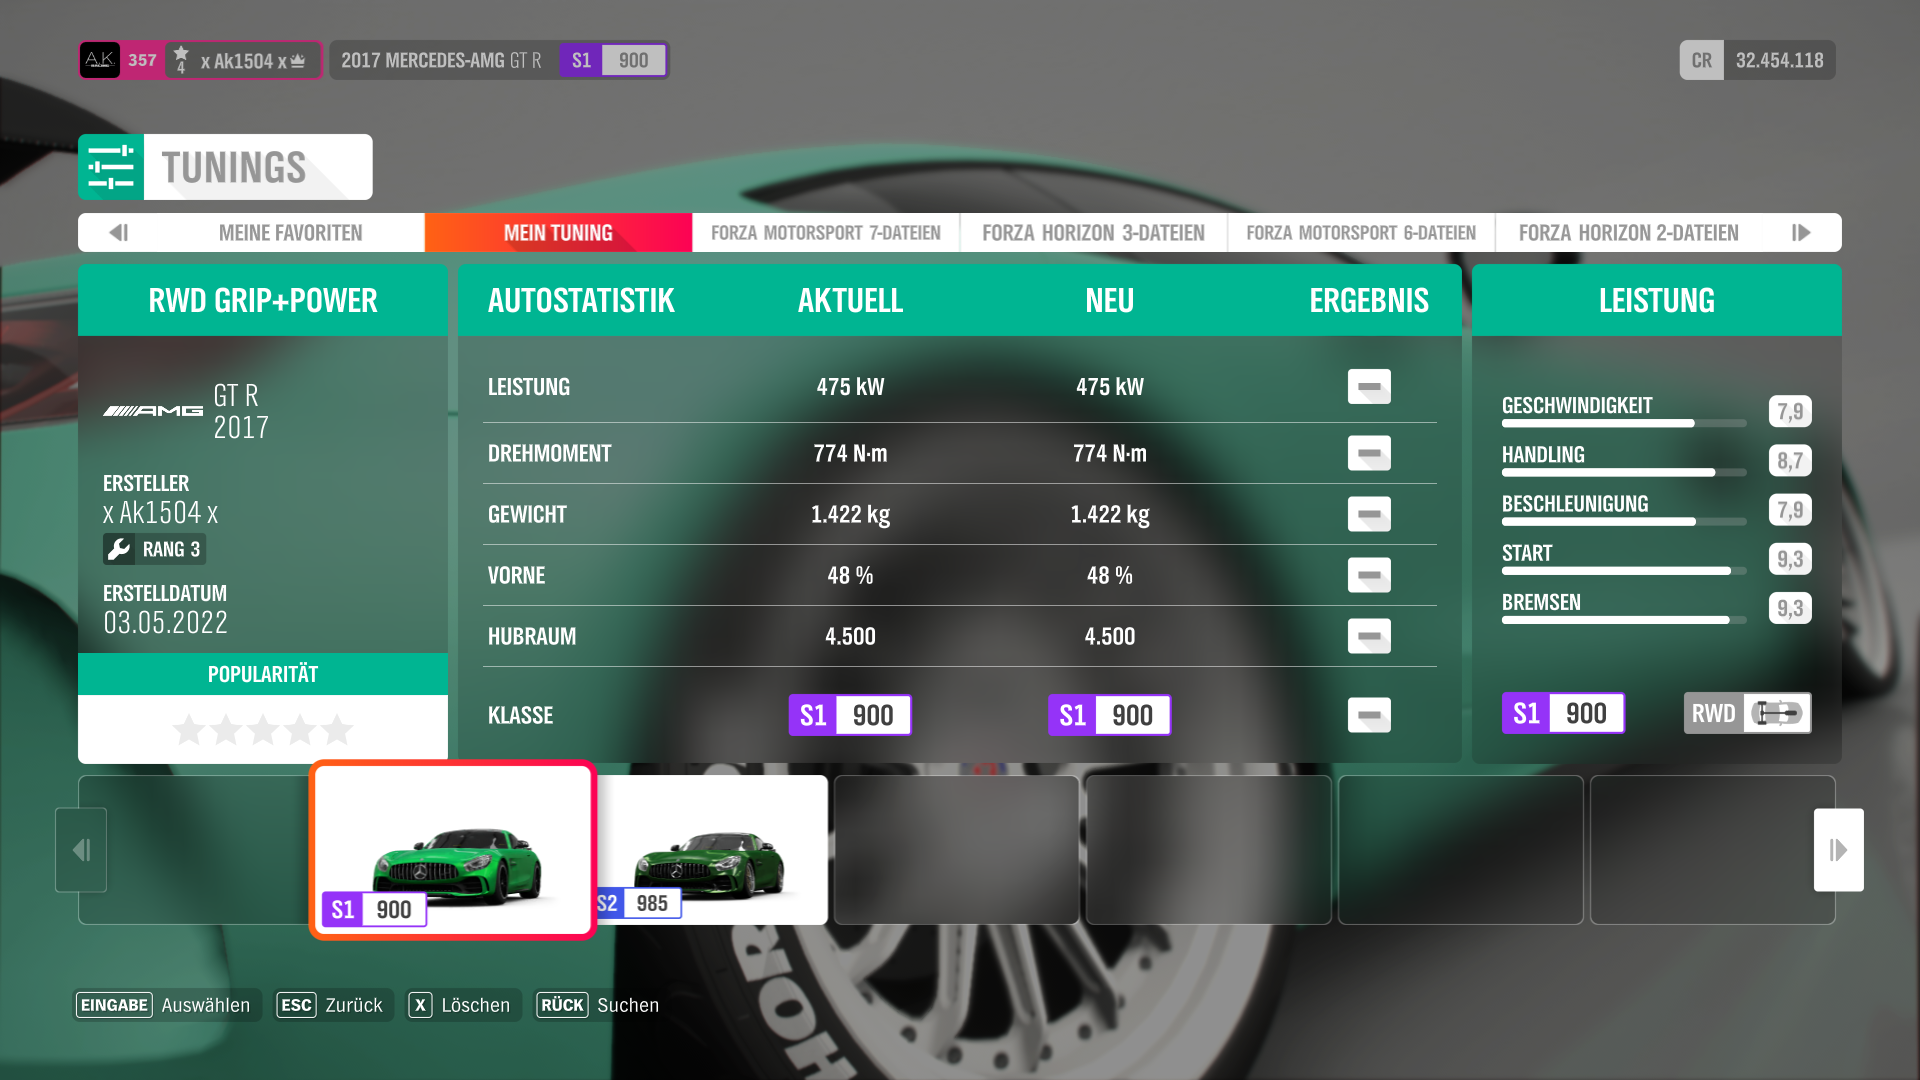1920x1080 pixels.
Task: Click the Leistung result dash icon
Action: [x=1369, y=387]
